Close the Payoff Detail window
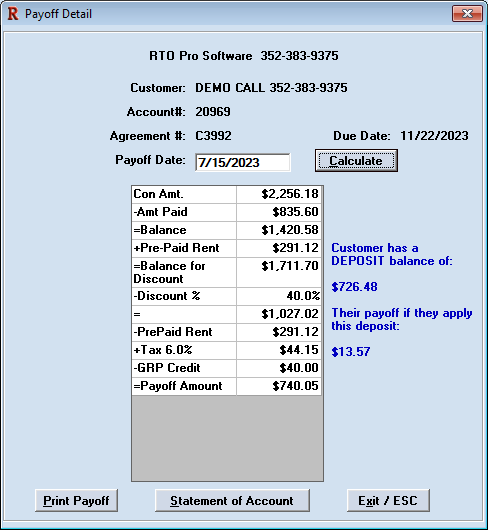This screenshot has width=488, height=530. coord(467,14)
